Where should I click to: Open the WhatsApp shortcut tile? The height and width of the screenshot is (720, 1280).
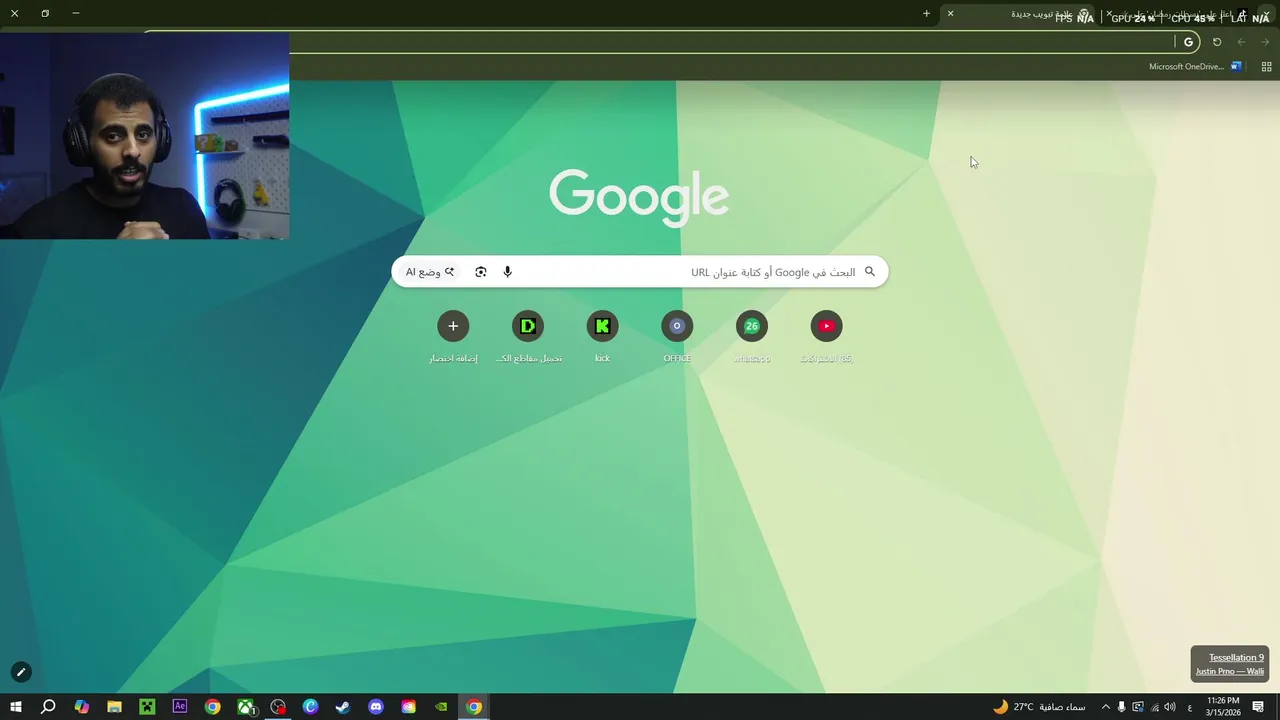(x=752, y=326)
